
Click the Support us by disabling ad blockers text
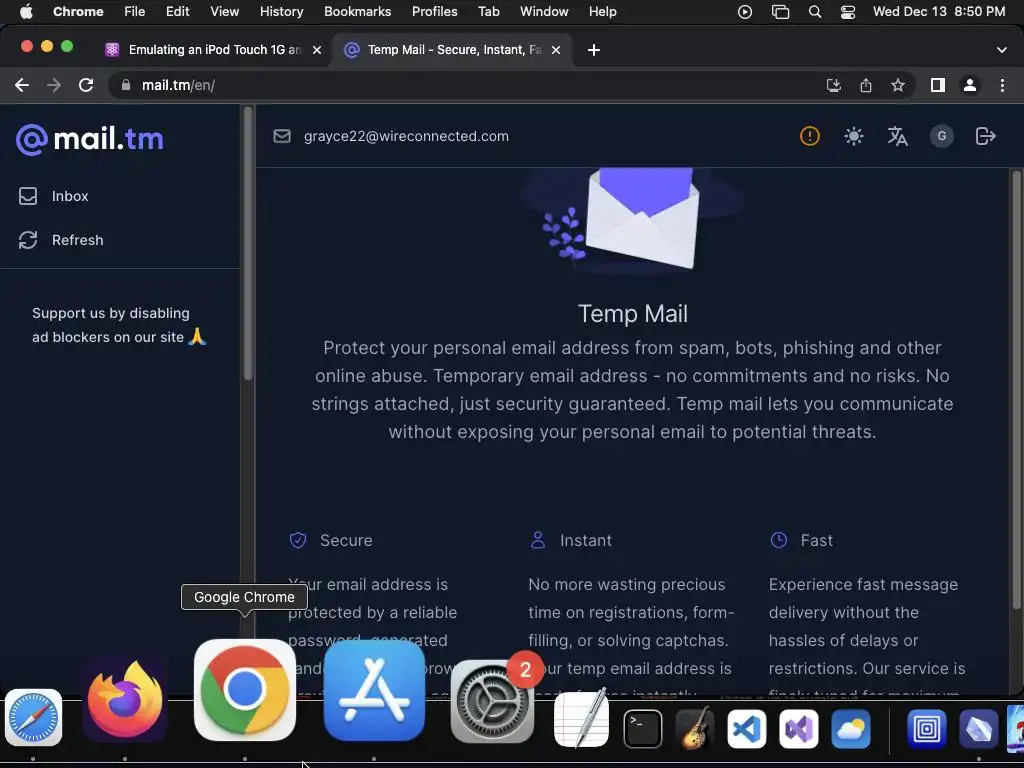(119, 325)
